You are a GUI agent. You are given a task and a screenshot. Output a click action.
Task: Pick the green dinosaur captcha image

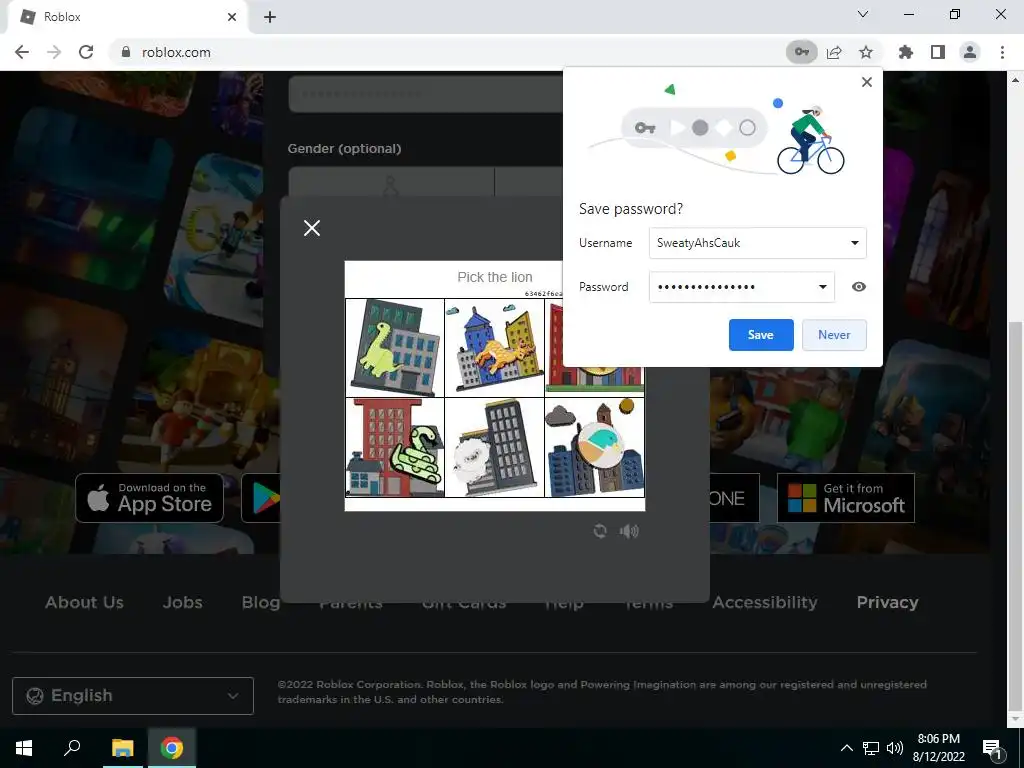coord(394,347)
